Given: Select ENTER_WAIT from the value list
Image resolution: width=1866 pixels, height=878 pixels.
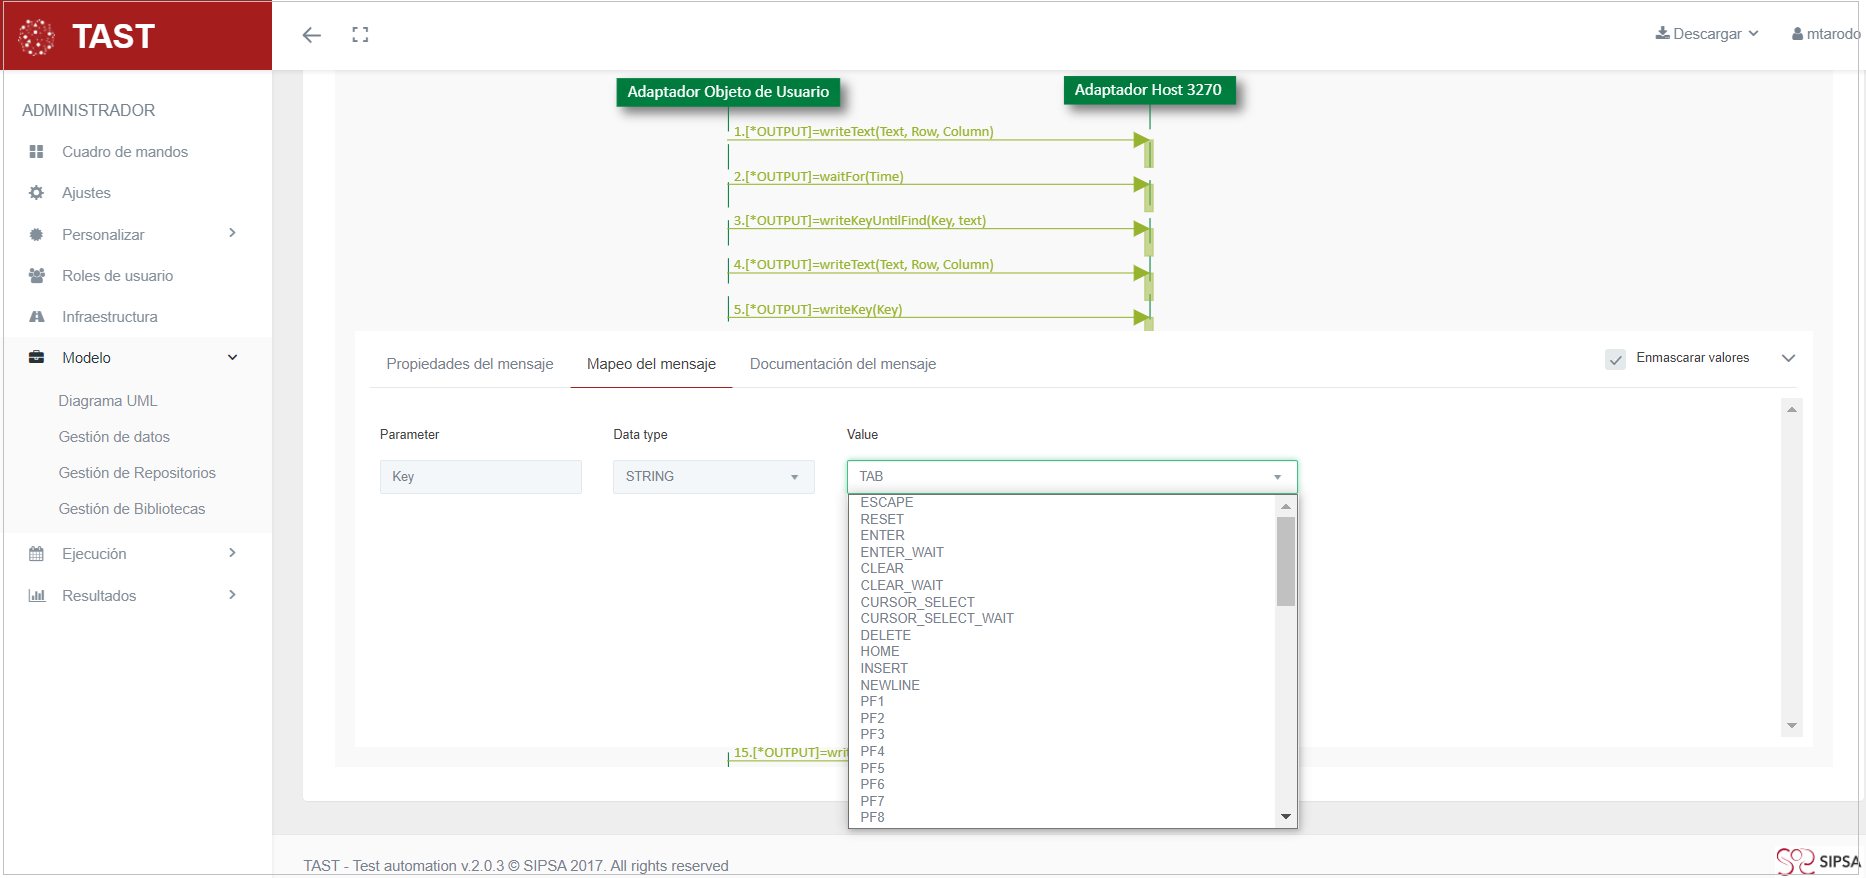Looking at the screenshot, I should (902, 552).
